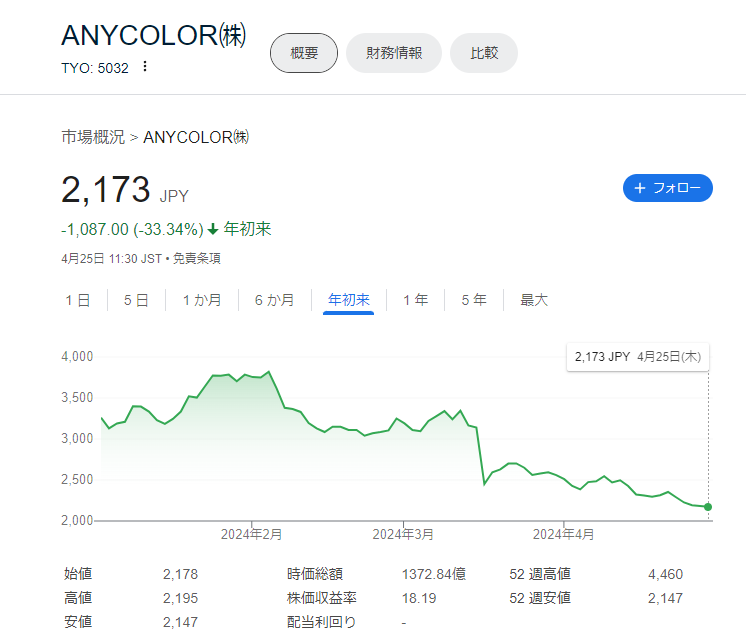
Task: Click the 4,000 y-axis label
Action: (x=77, y=357)
